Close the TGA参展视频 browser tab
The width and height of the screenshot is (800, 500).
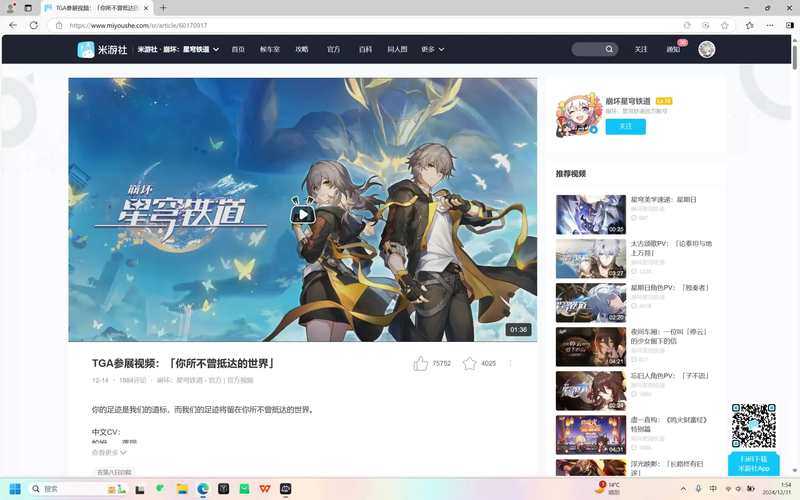click(146, 8)
